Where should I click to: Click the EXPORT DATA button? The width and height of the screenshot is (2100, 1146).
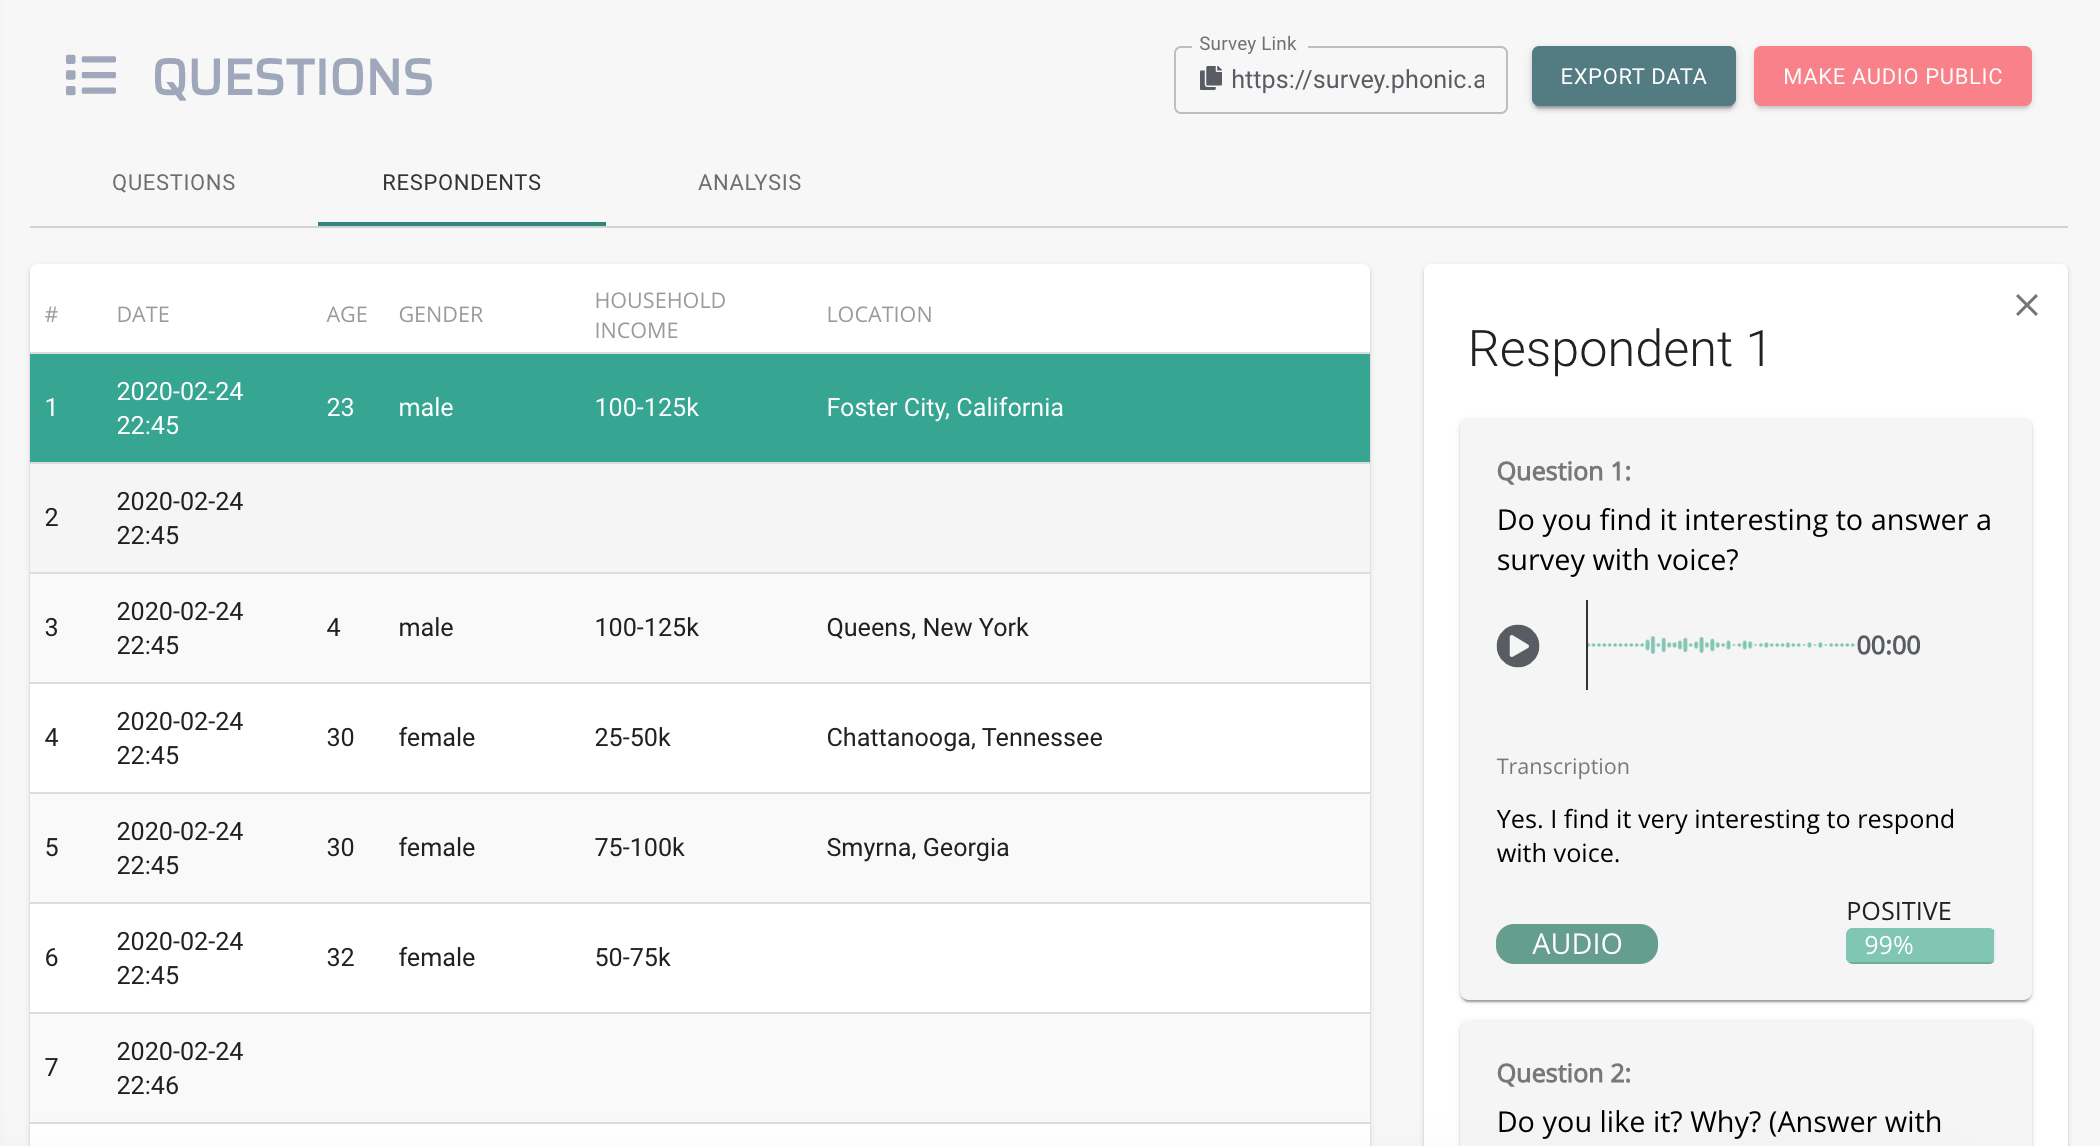point(1633,76)
